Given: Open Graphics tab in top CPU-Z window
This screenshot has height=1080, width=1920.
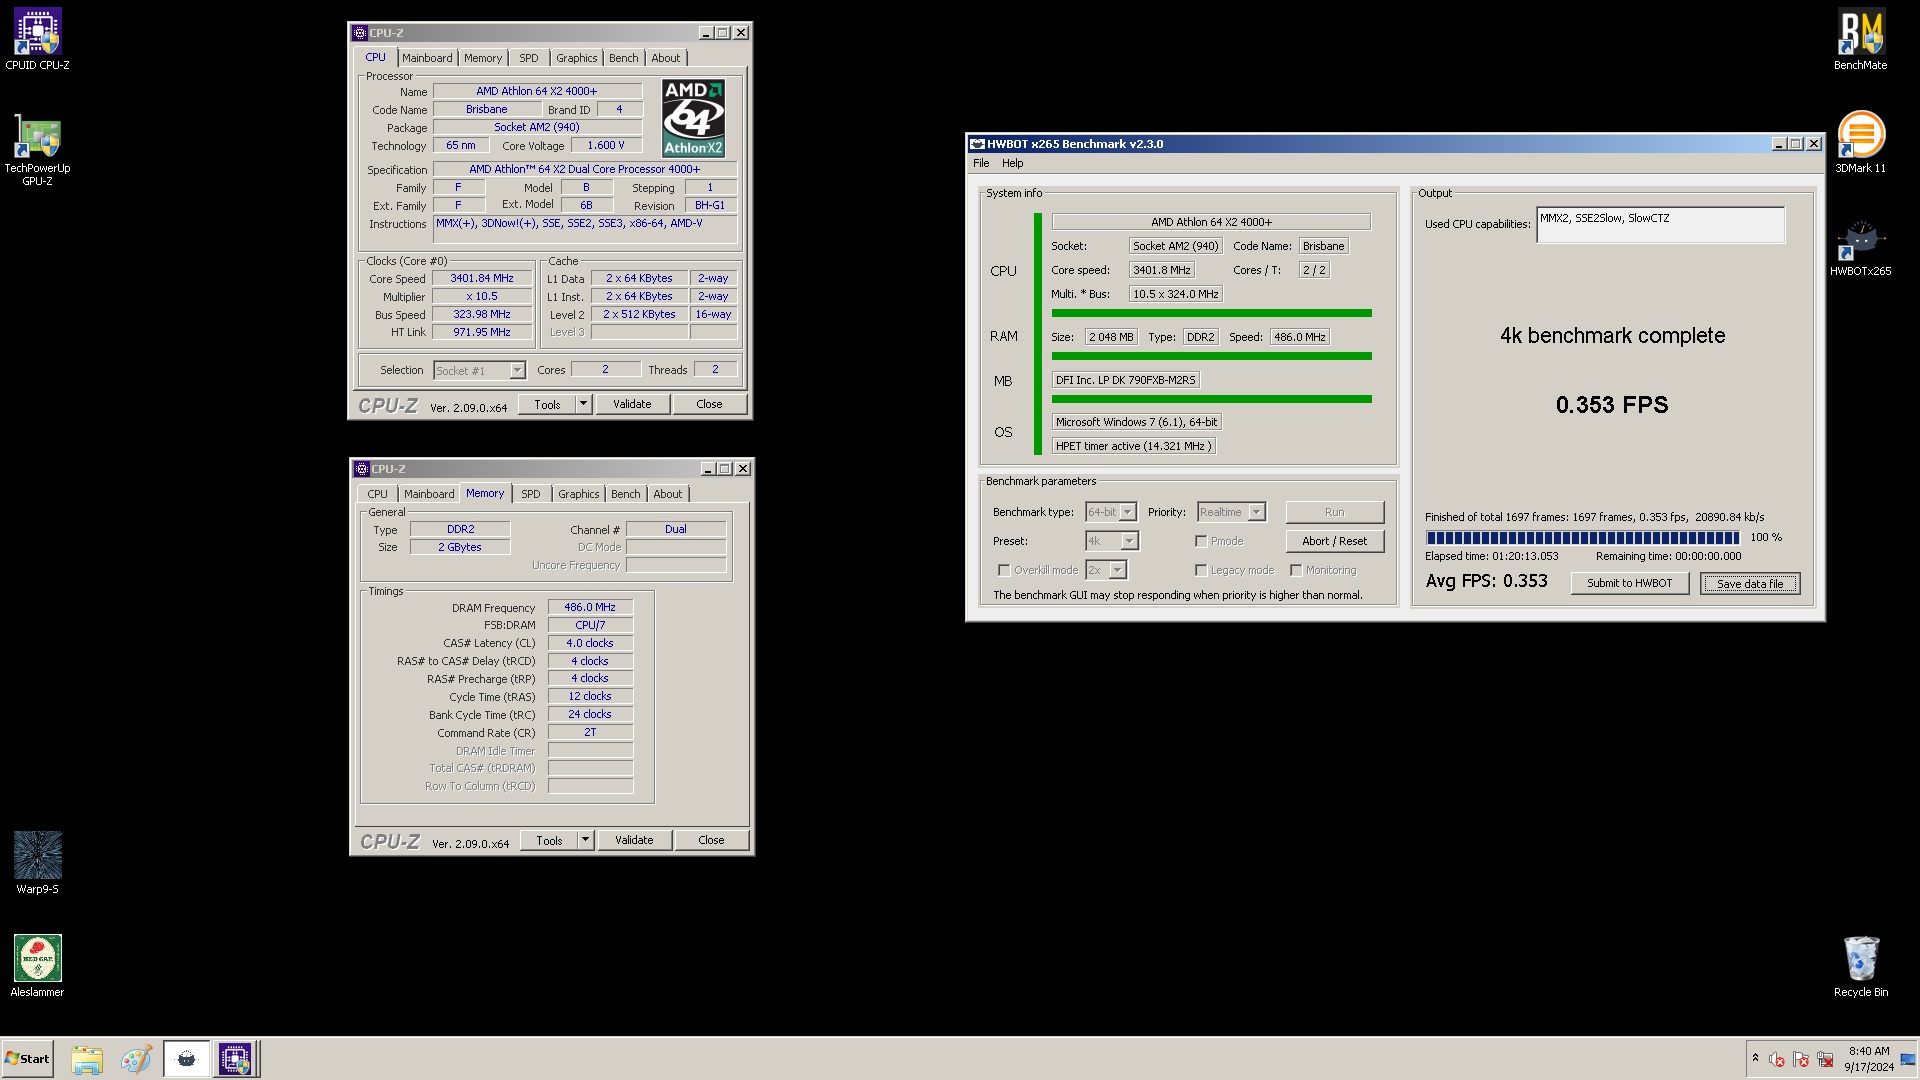Looking at the screenshot, I should click(577, 58).
